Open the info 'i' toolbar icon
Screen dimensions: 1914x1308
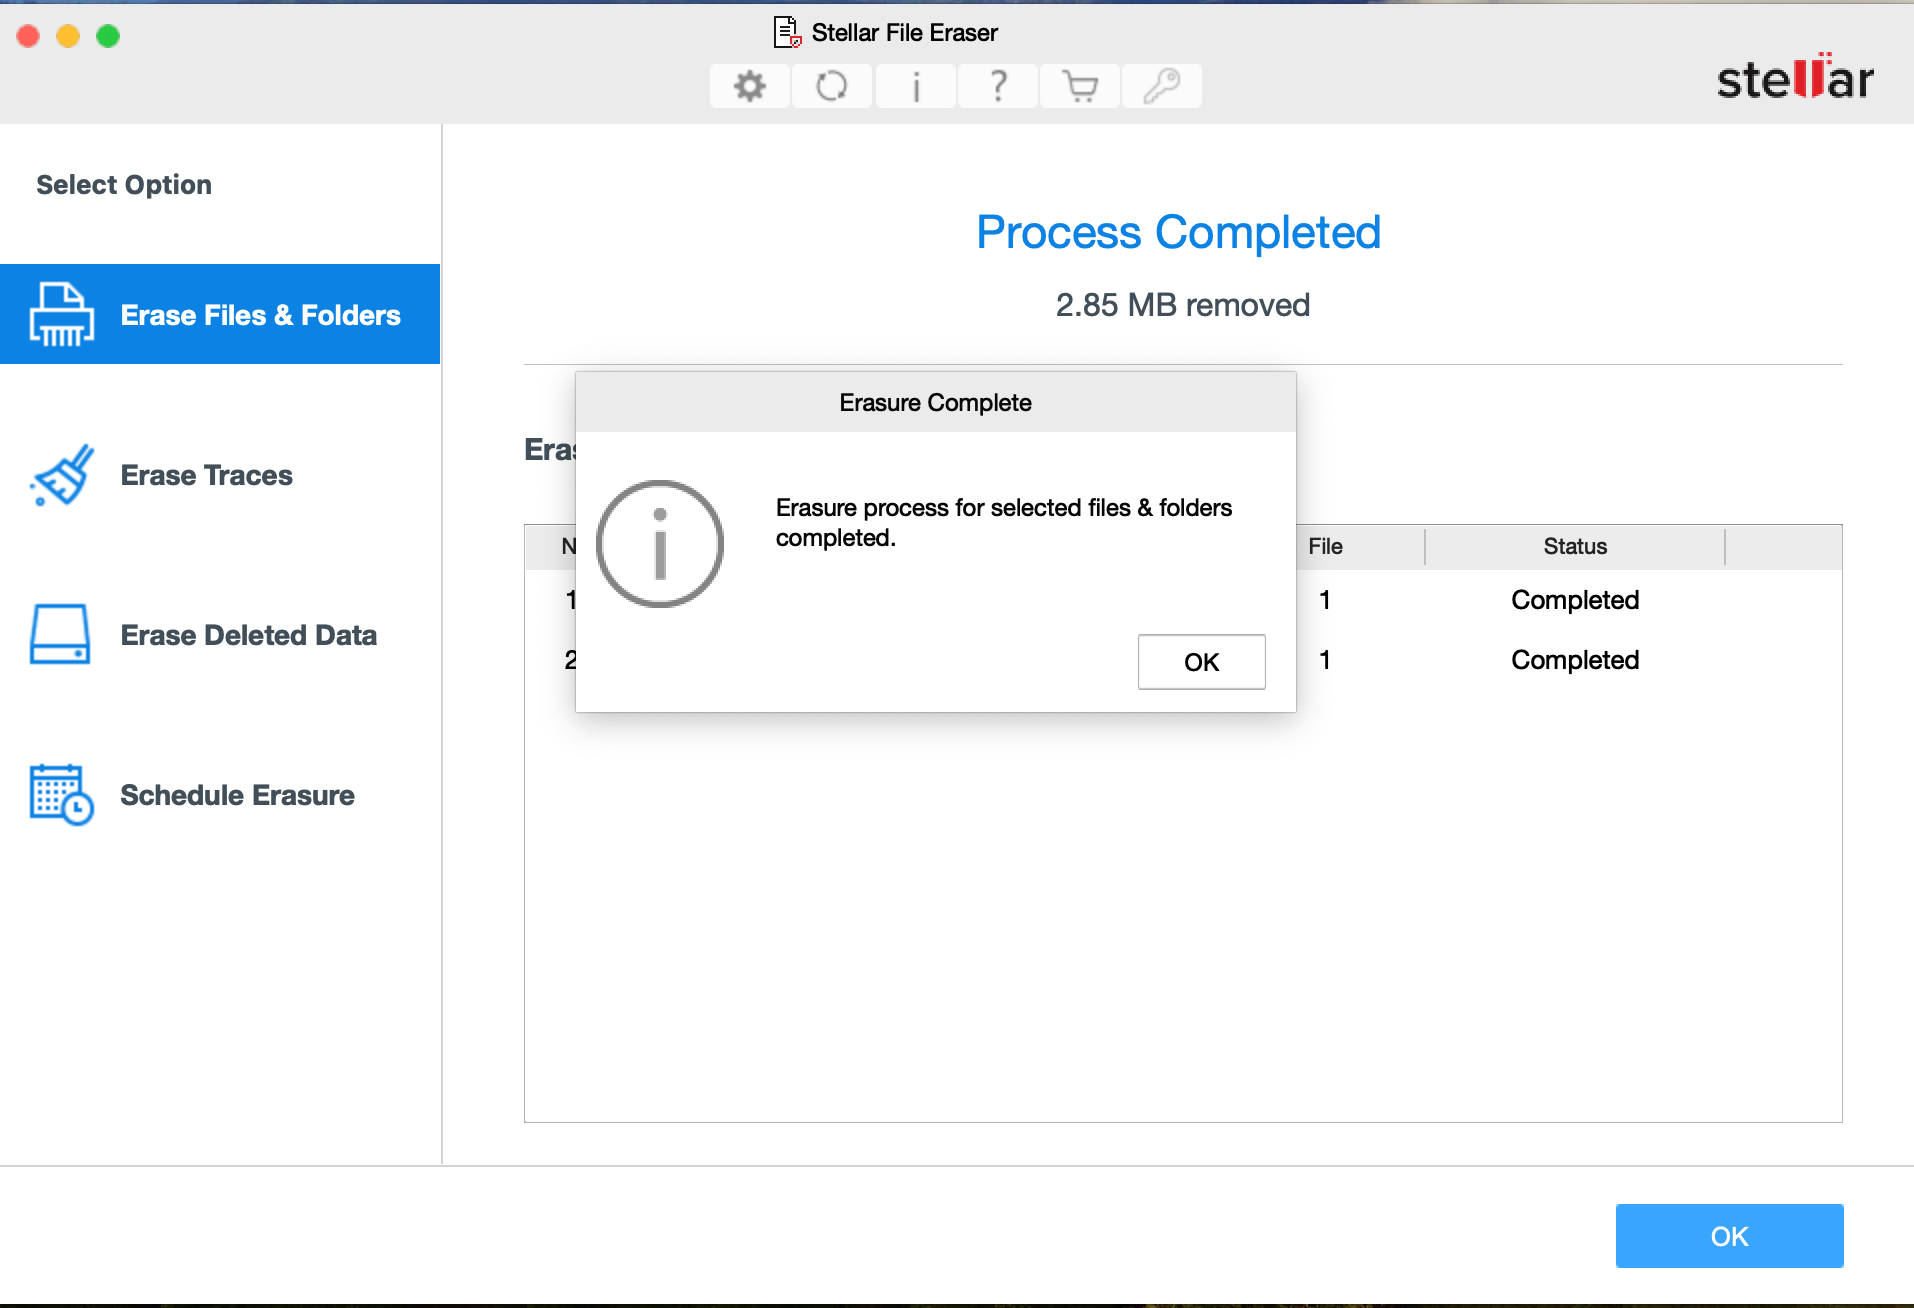915,86
